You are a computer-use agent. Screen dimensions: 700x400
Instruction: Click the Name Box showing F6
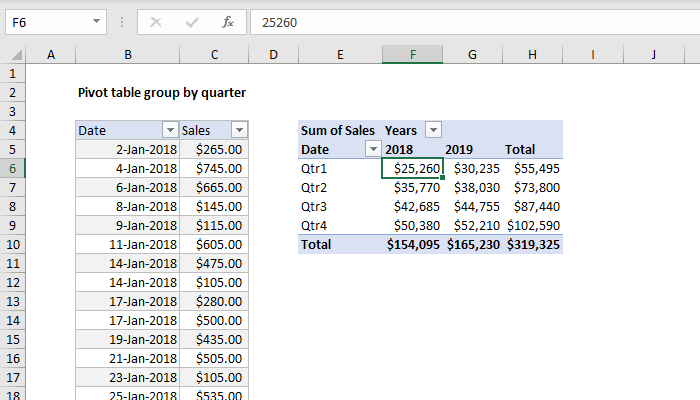click(x=56, y=22)
